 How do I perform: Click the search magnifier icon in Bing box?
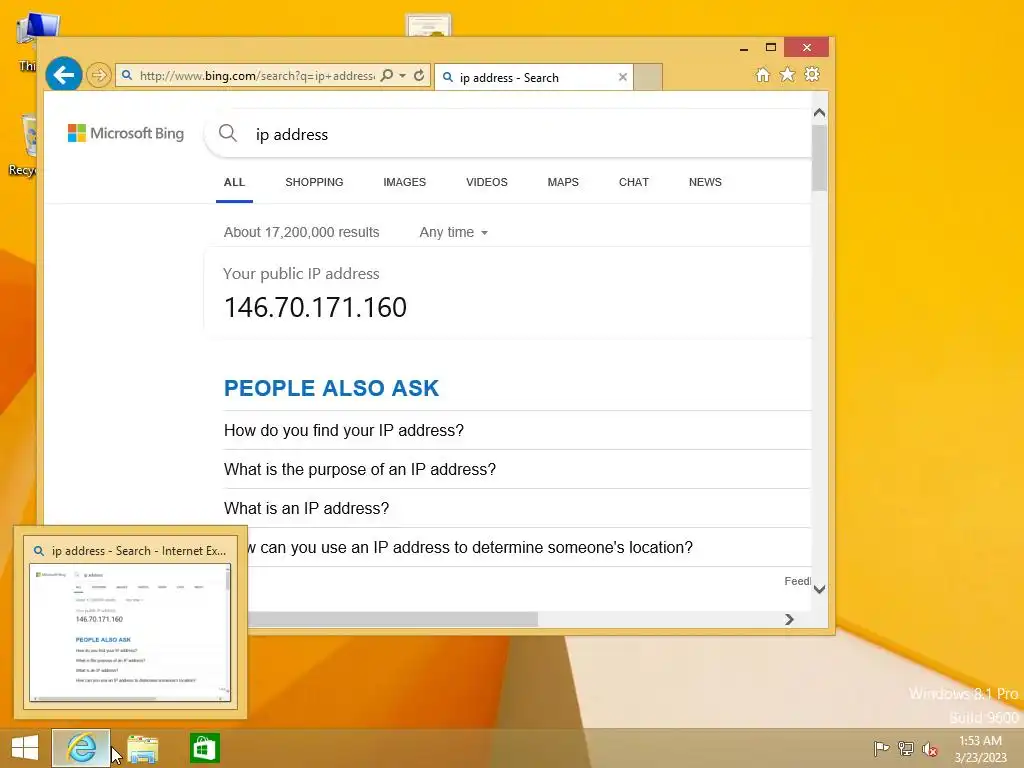[x=228, y=133]
